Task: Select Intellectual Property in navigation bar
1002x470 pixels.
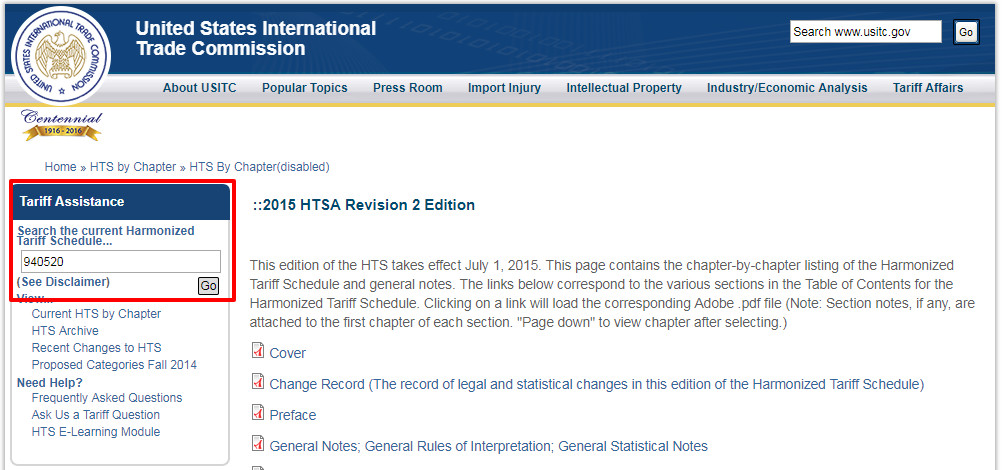Action: coord(623,88)
